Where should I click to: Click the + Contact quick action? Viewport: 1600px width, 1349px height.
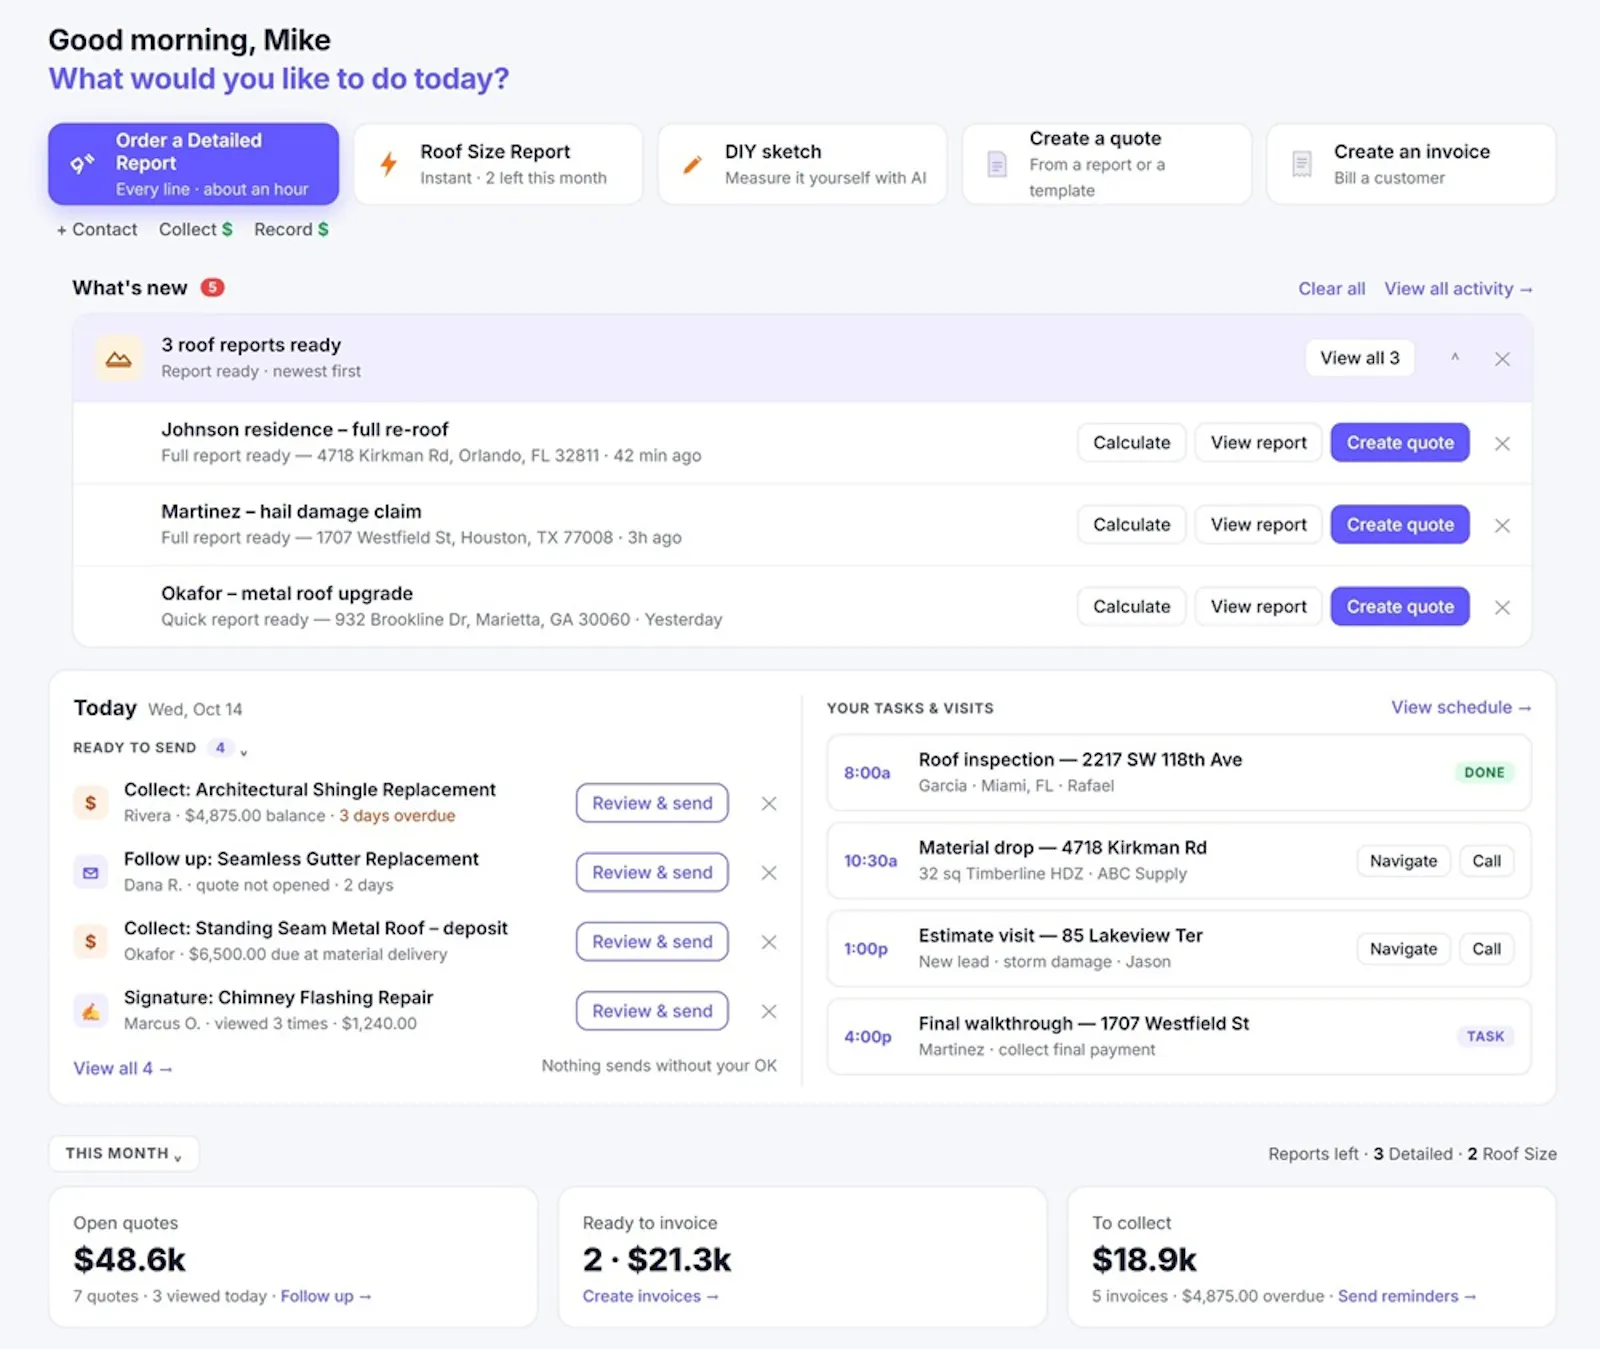tap(97, 229)
